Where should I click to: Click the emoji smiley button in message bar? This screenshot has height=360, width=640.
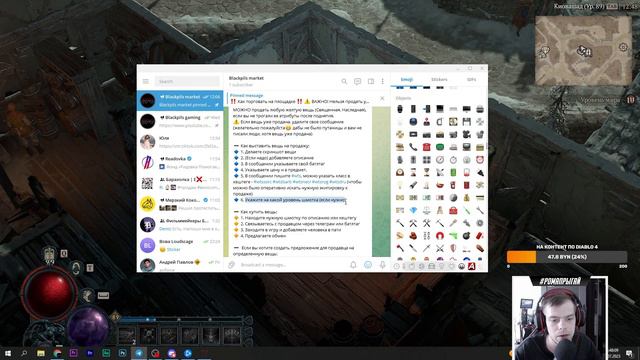(368, 265)
